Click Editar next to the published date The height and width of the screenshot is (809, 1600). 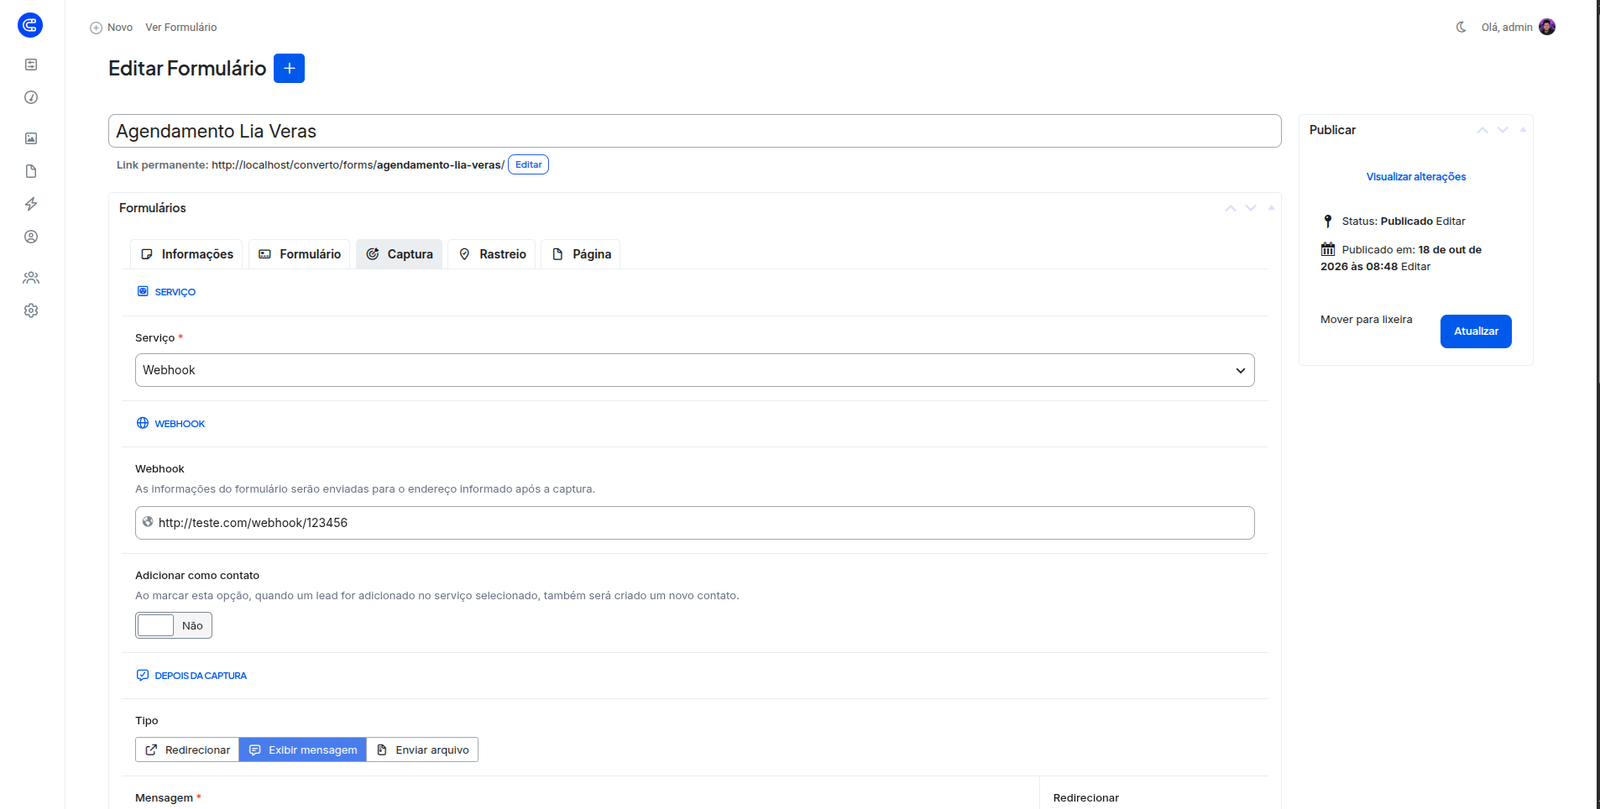point(1416,267)
